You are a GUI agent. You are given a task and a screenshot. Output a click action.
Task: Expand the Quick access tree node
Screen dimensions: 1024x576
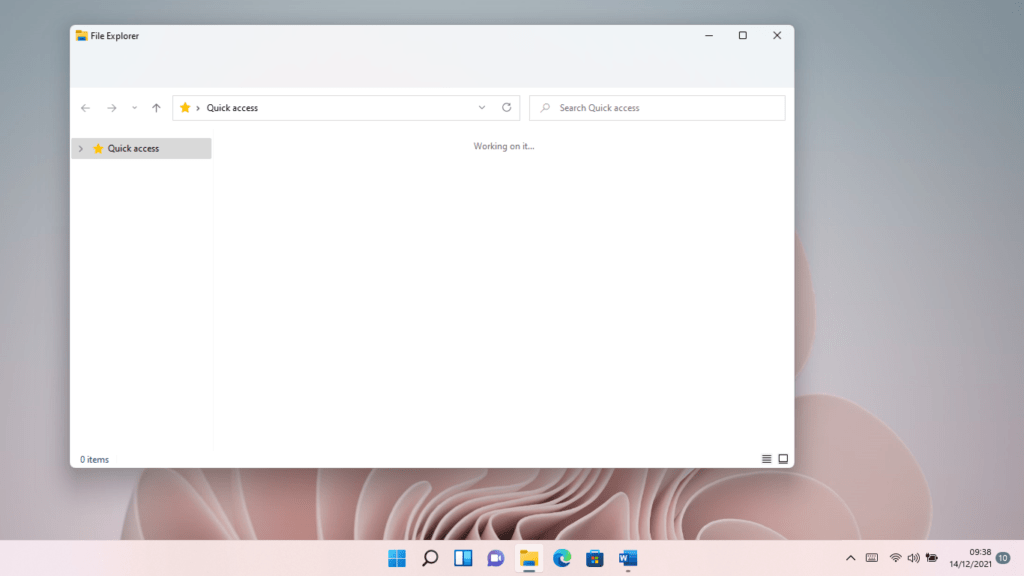80,148
